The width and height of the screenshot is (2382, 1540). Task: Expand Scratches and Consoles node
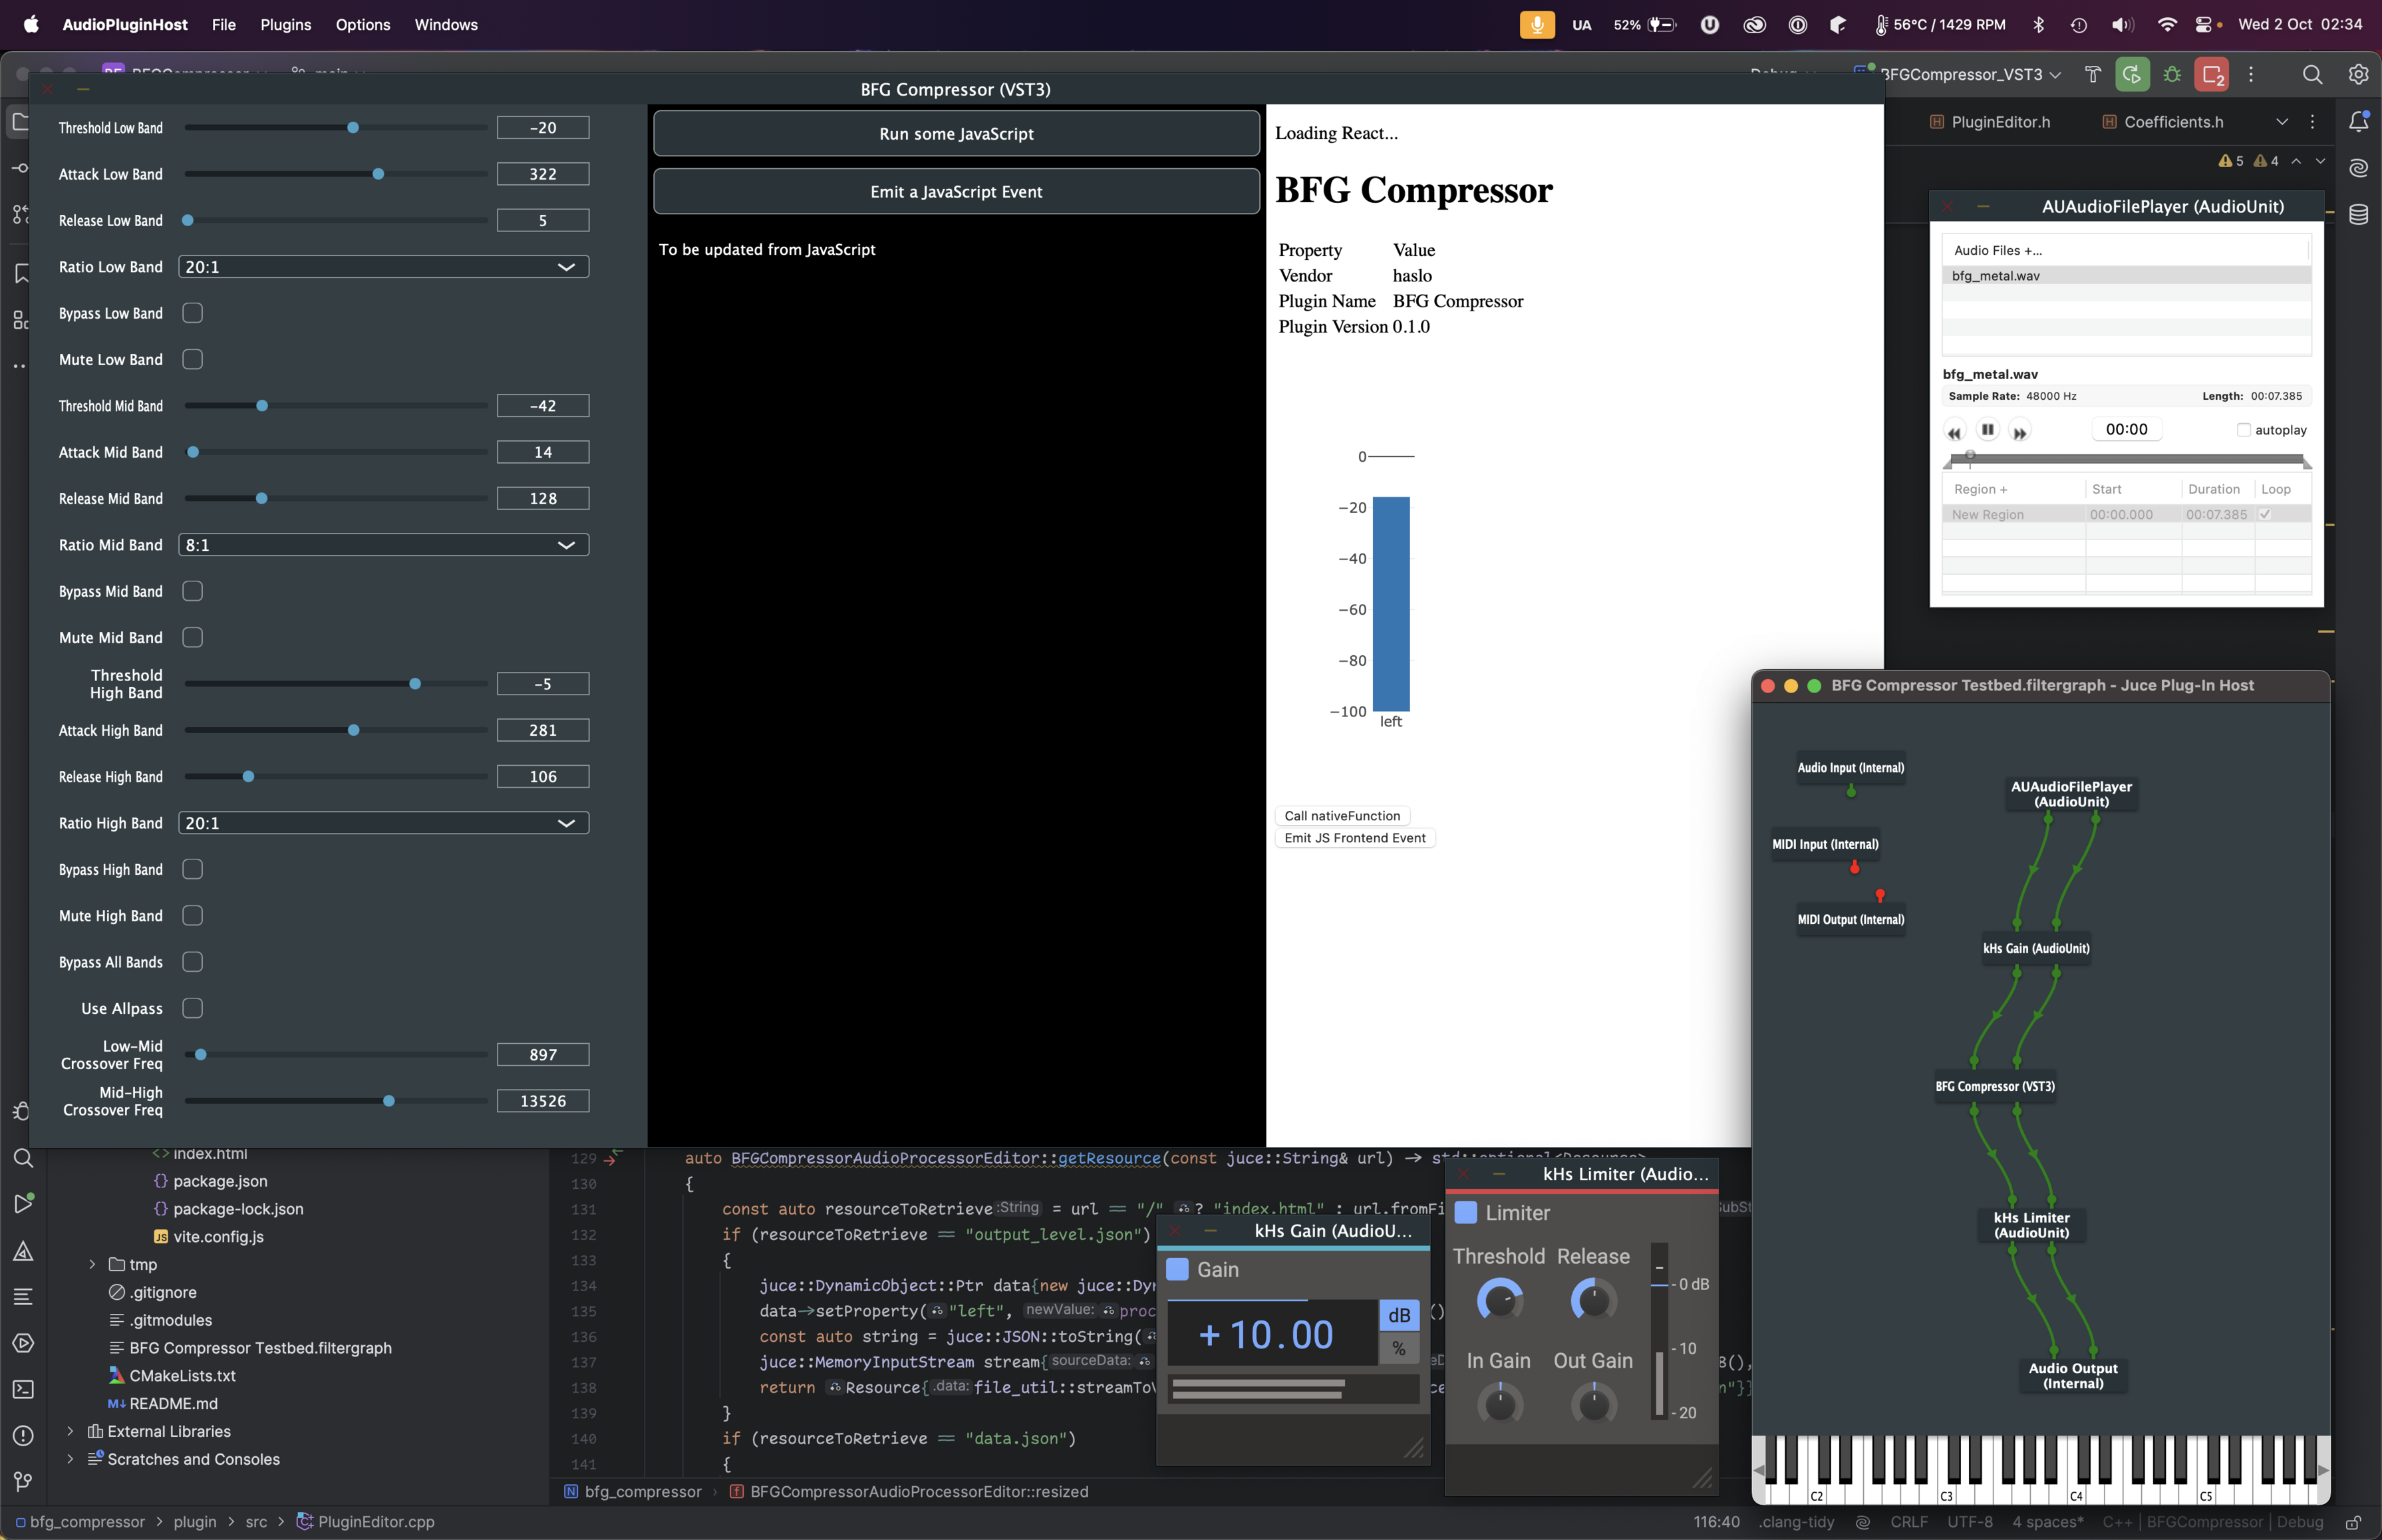click(70, 1459)
